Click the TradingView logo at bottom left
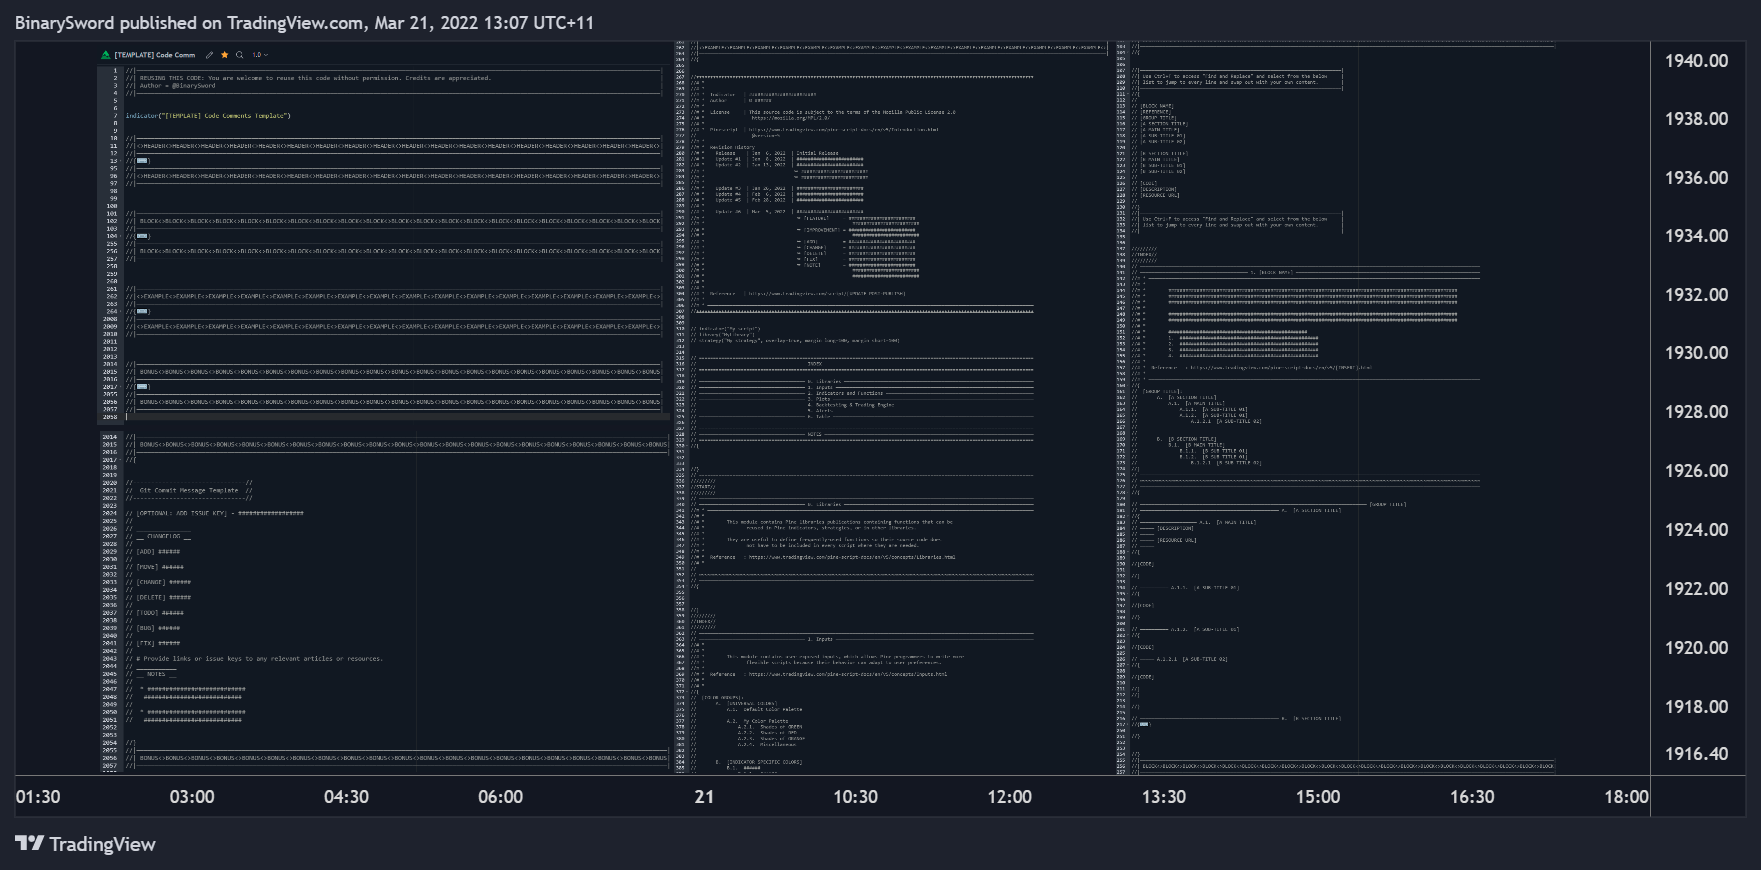 [86, 844]
